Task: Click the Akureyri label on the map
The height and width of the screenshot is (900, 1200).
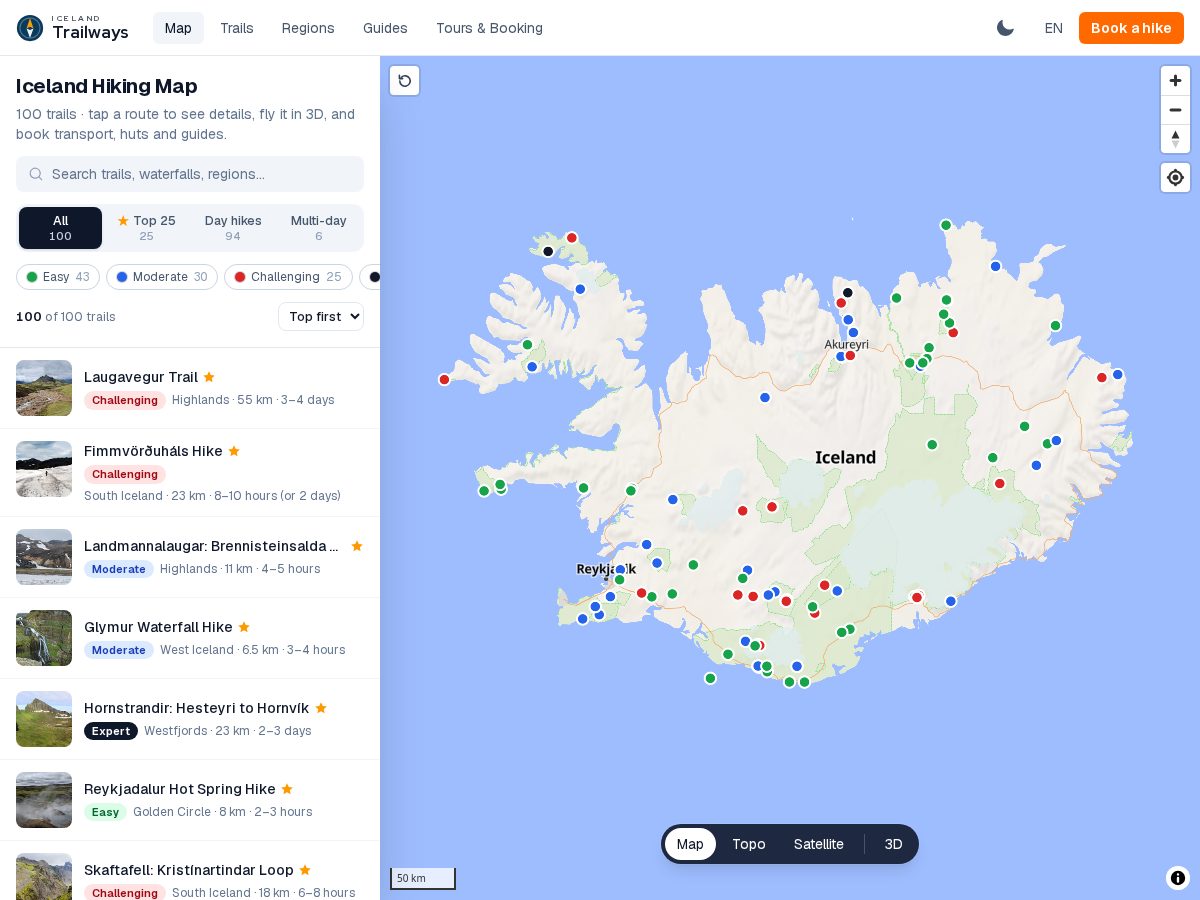Action: [x=846, y=344]
